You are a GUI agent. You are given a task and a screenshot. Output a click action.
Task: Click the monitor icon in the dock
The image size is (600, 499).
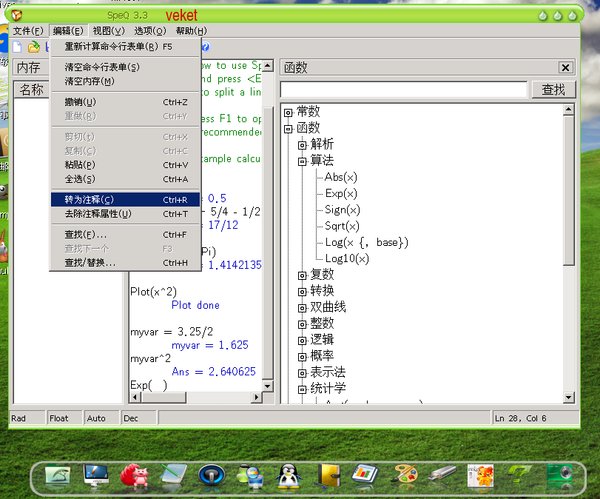pos(97,475)
